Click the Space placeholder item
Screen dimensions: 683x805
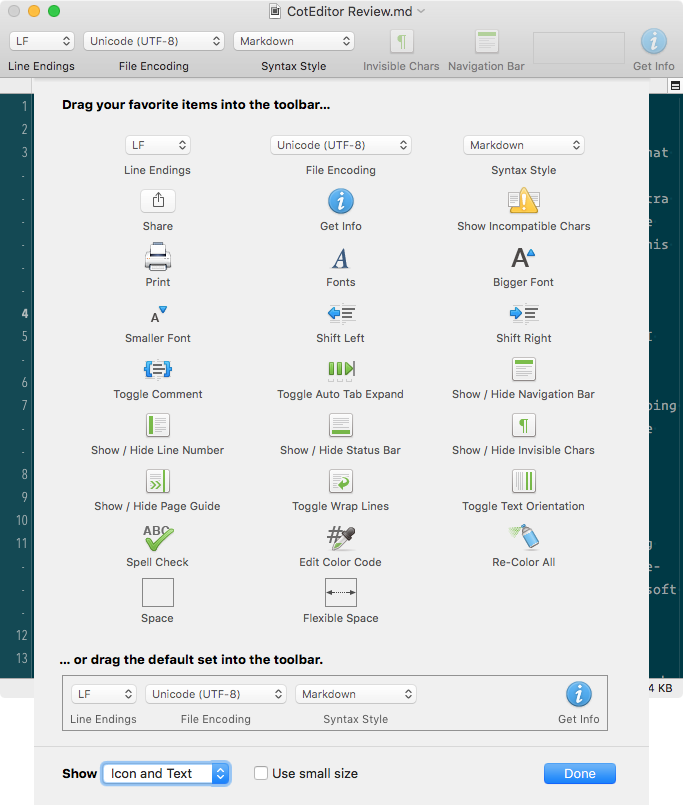(x=158, y=592)
